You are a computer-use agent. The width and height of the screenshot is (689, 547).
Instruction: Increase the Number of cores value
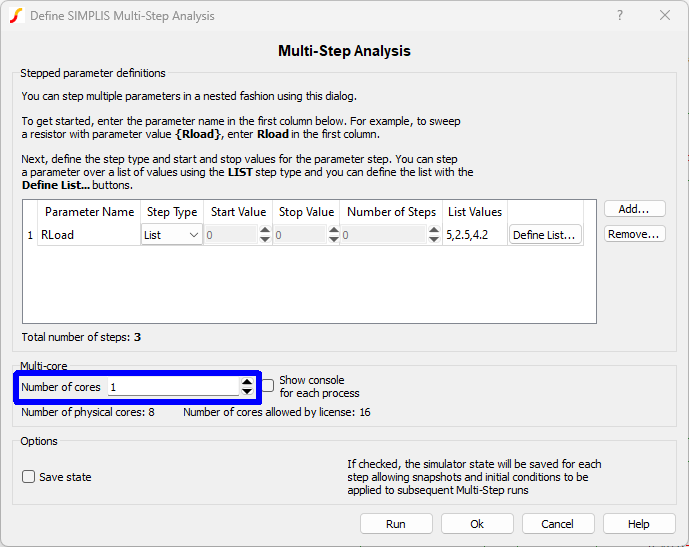click(246, 382)
